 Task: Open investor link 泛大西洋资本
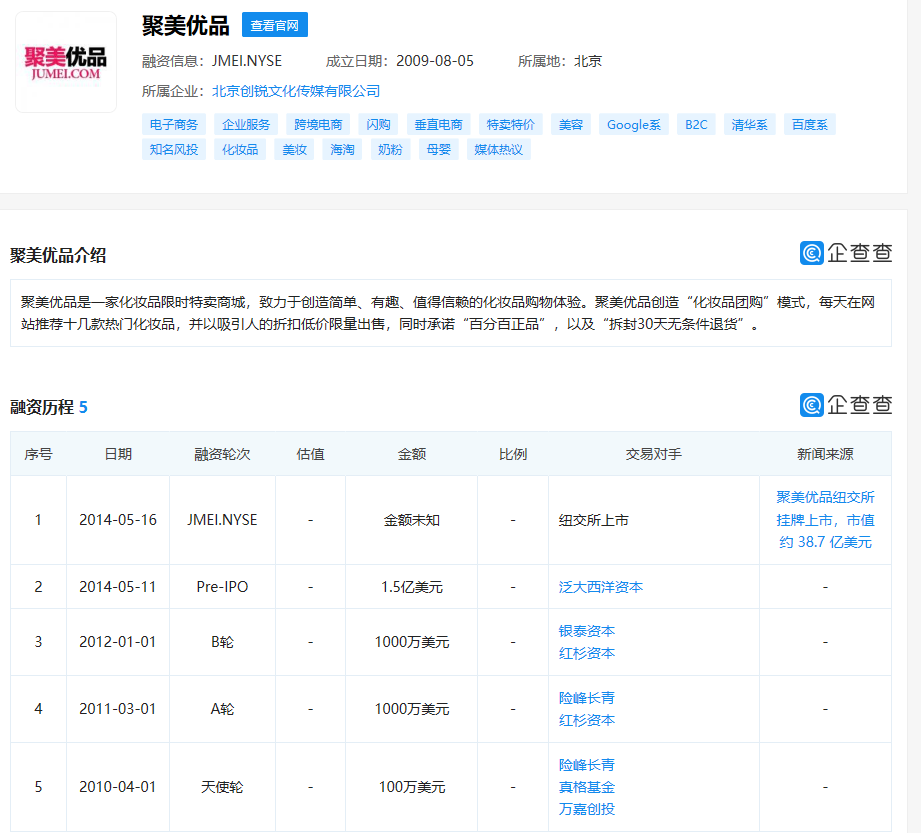tap(601, 587)
